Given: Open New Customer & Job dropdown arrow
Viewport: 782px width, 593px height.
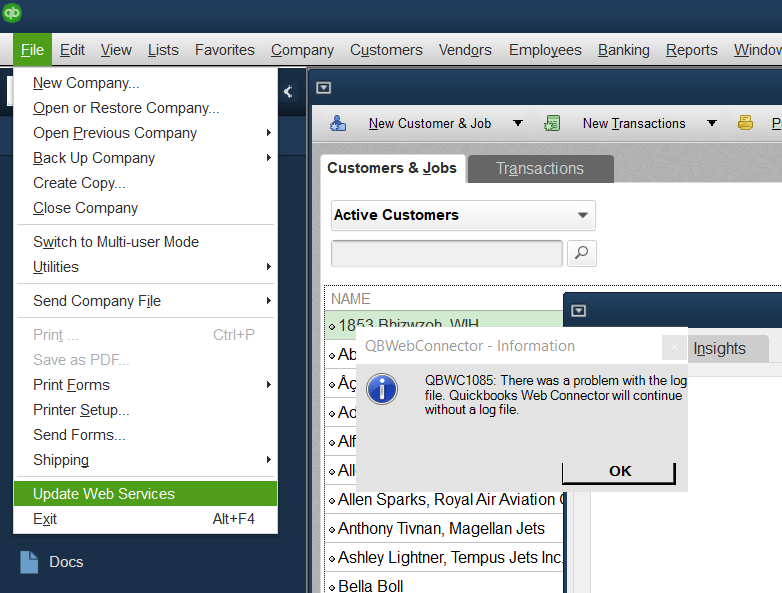Looking at the screenshot, I should click(x=518, y=123).
